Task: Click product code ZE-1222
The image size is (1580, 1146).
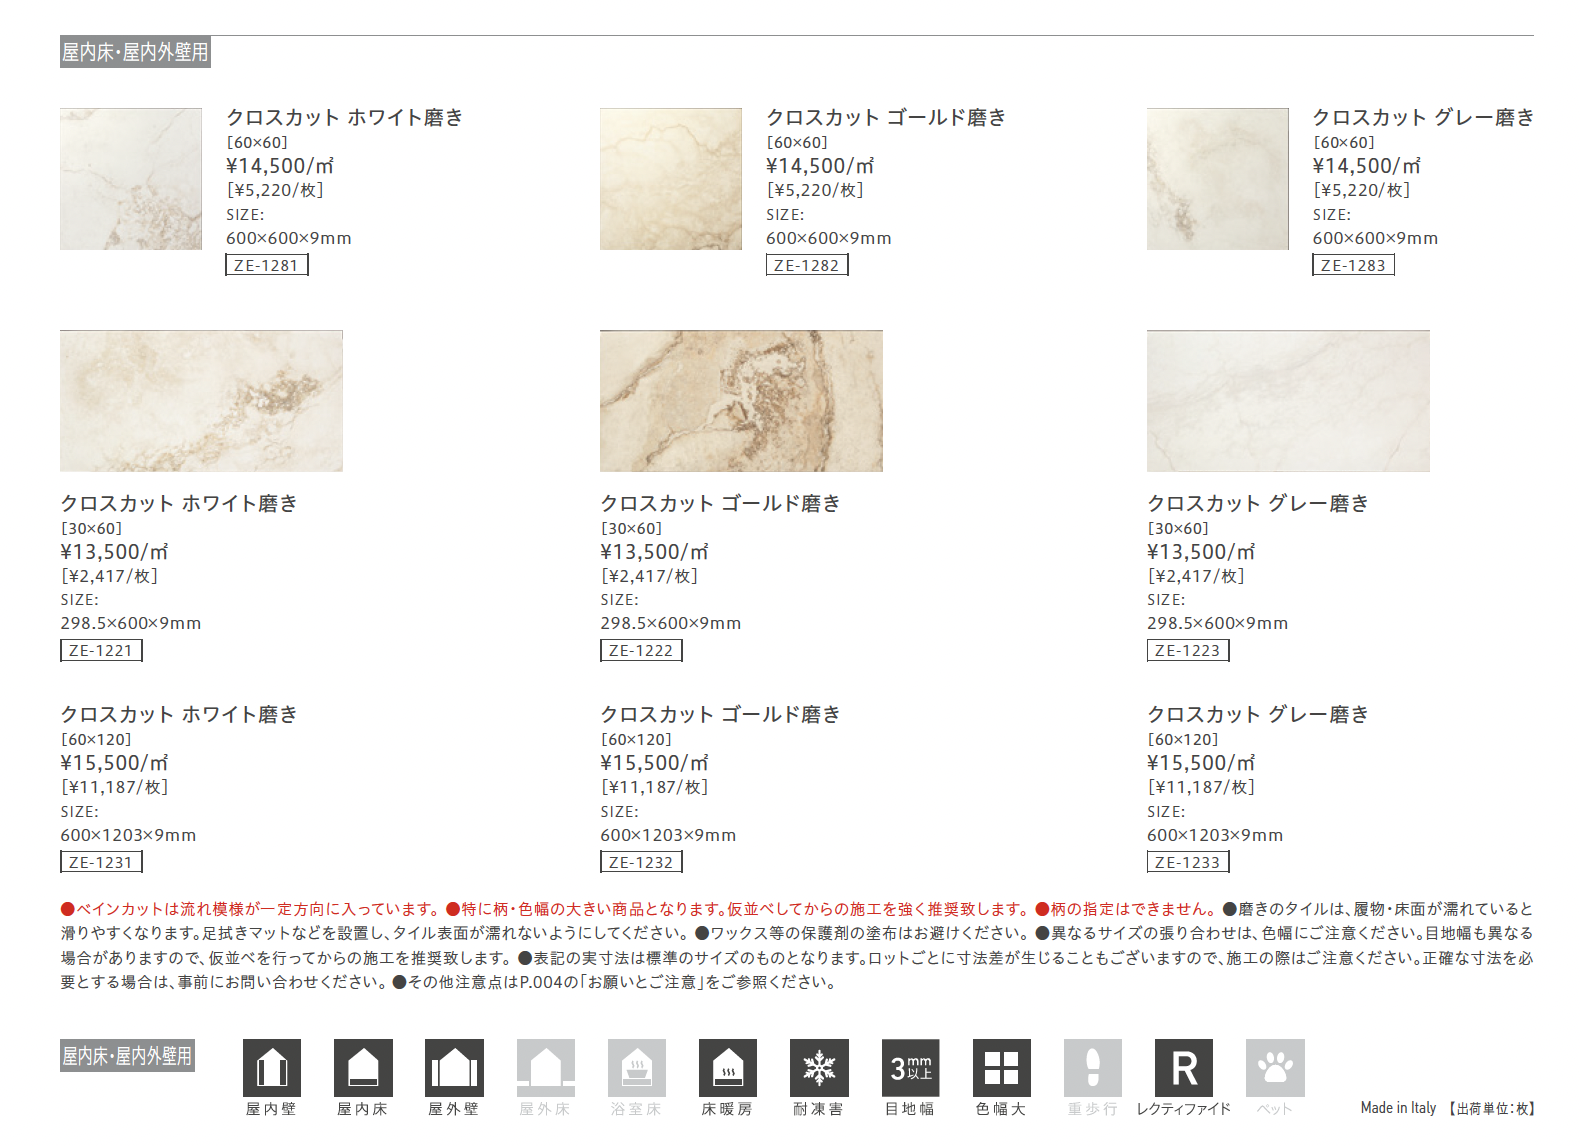Action: pos(641,651)
